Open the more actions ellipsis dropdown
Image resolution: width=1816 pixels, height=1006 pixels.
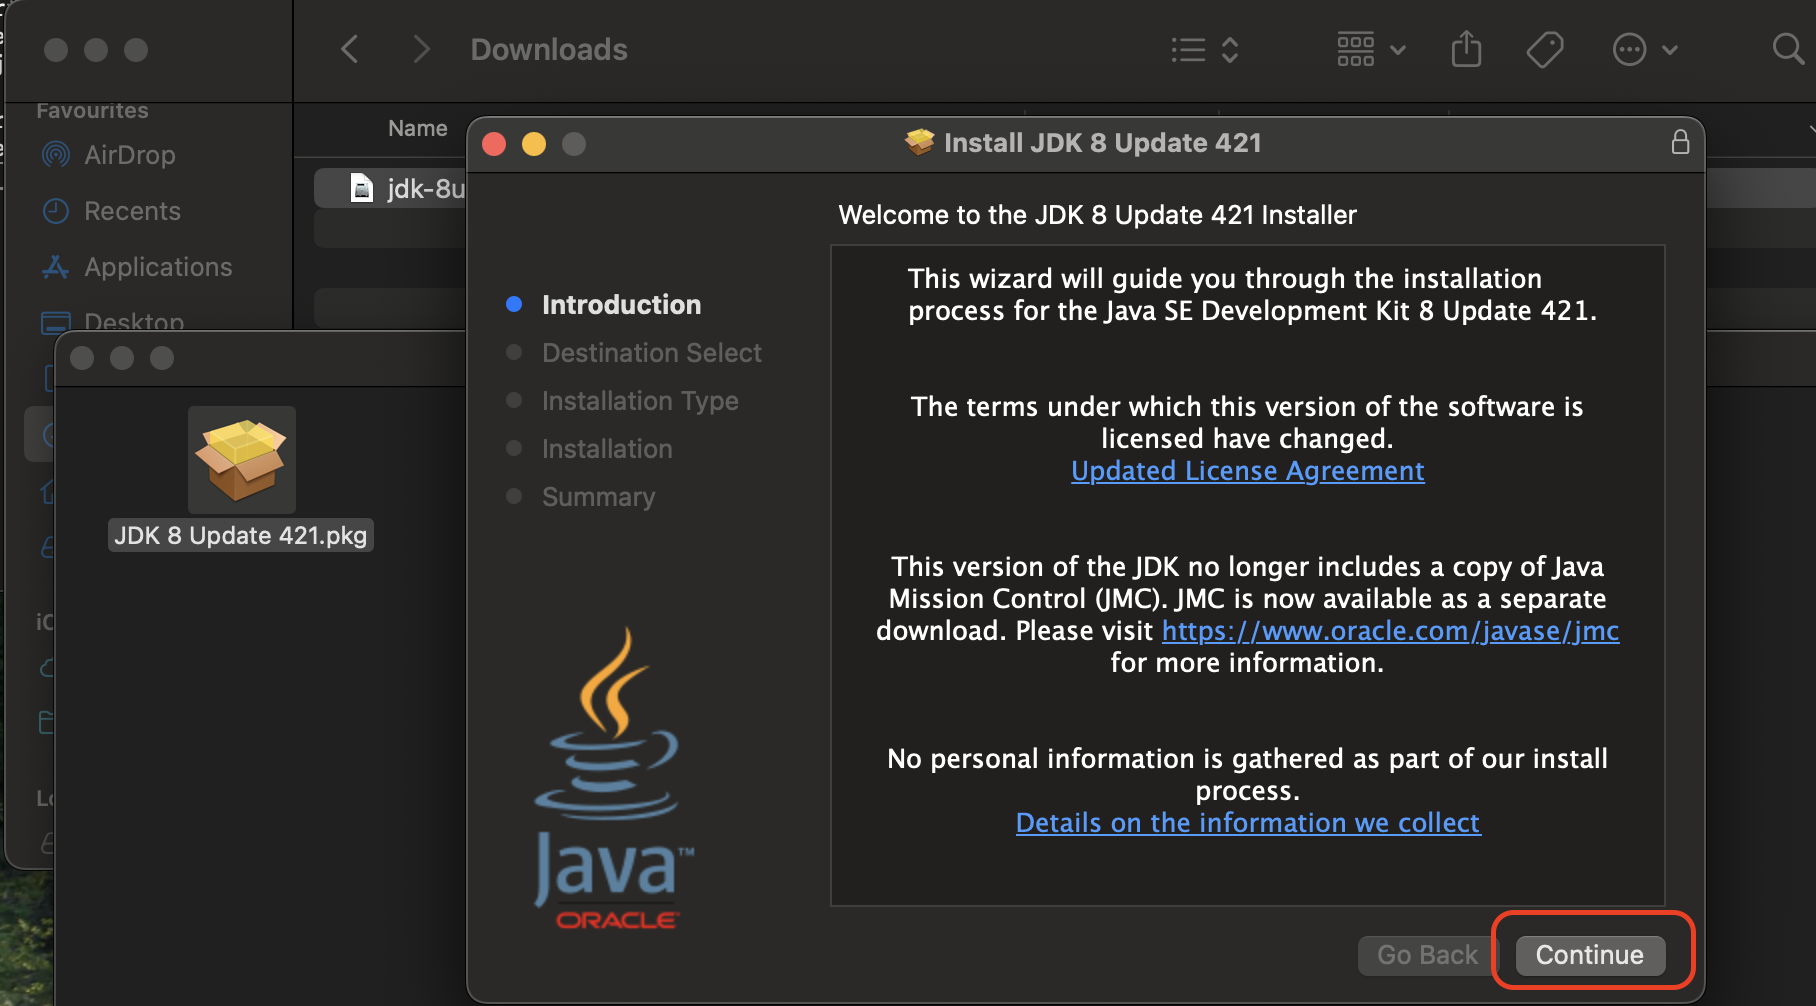(1644, 49)
